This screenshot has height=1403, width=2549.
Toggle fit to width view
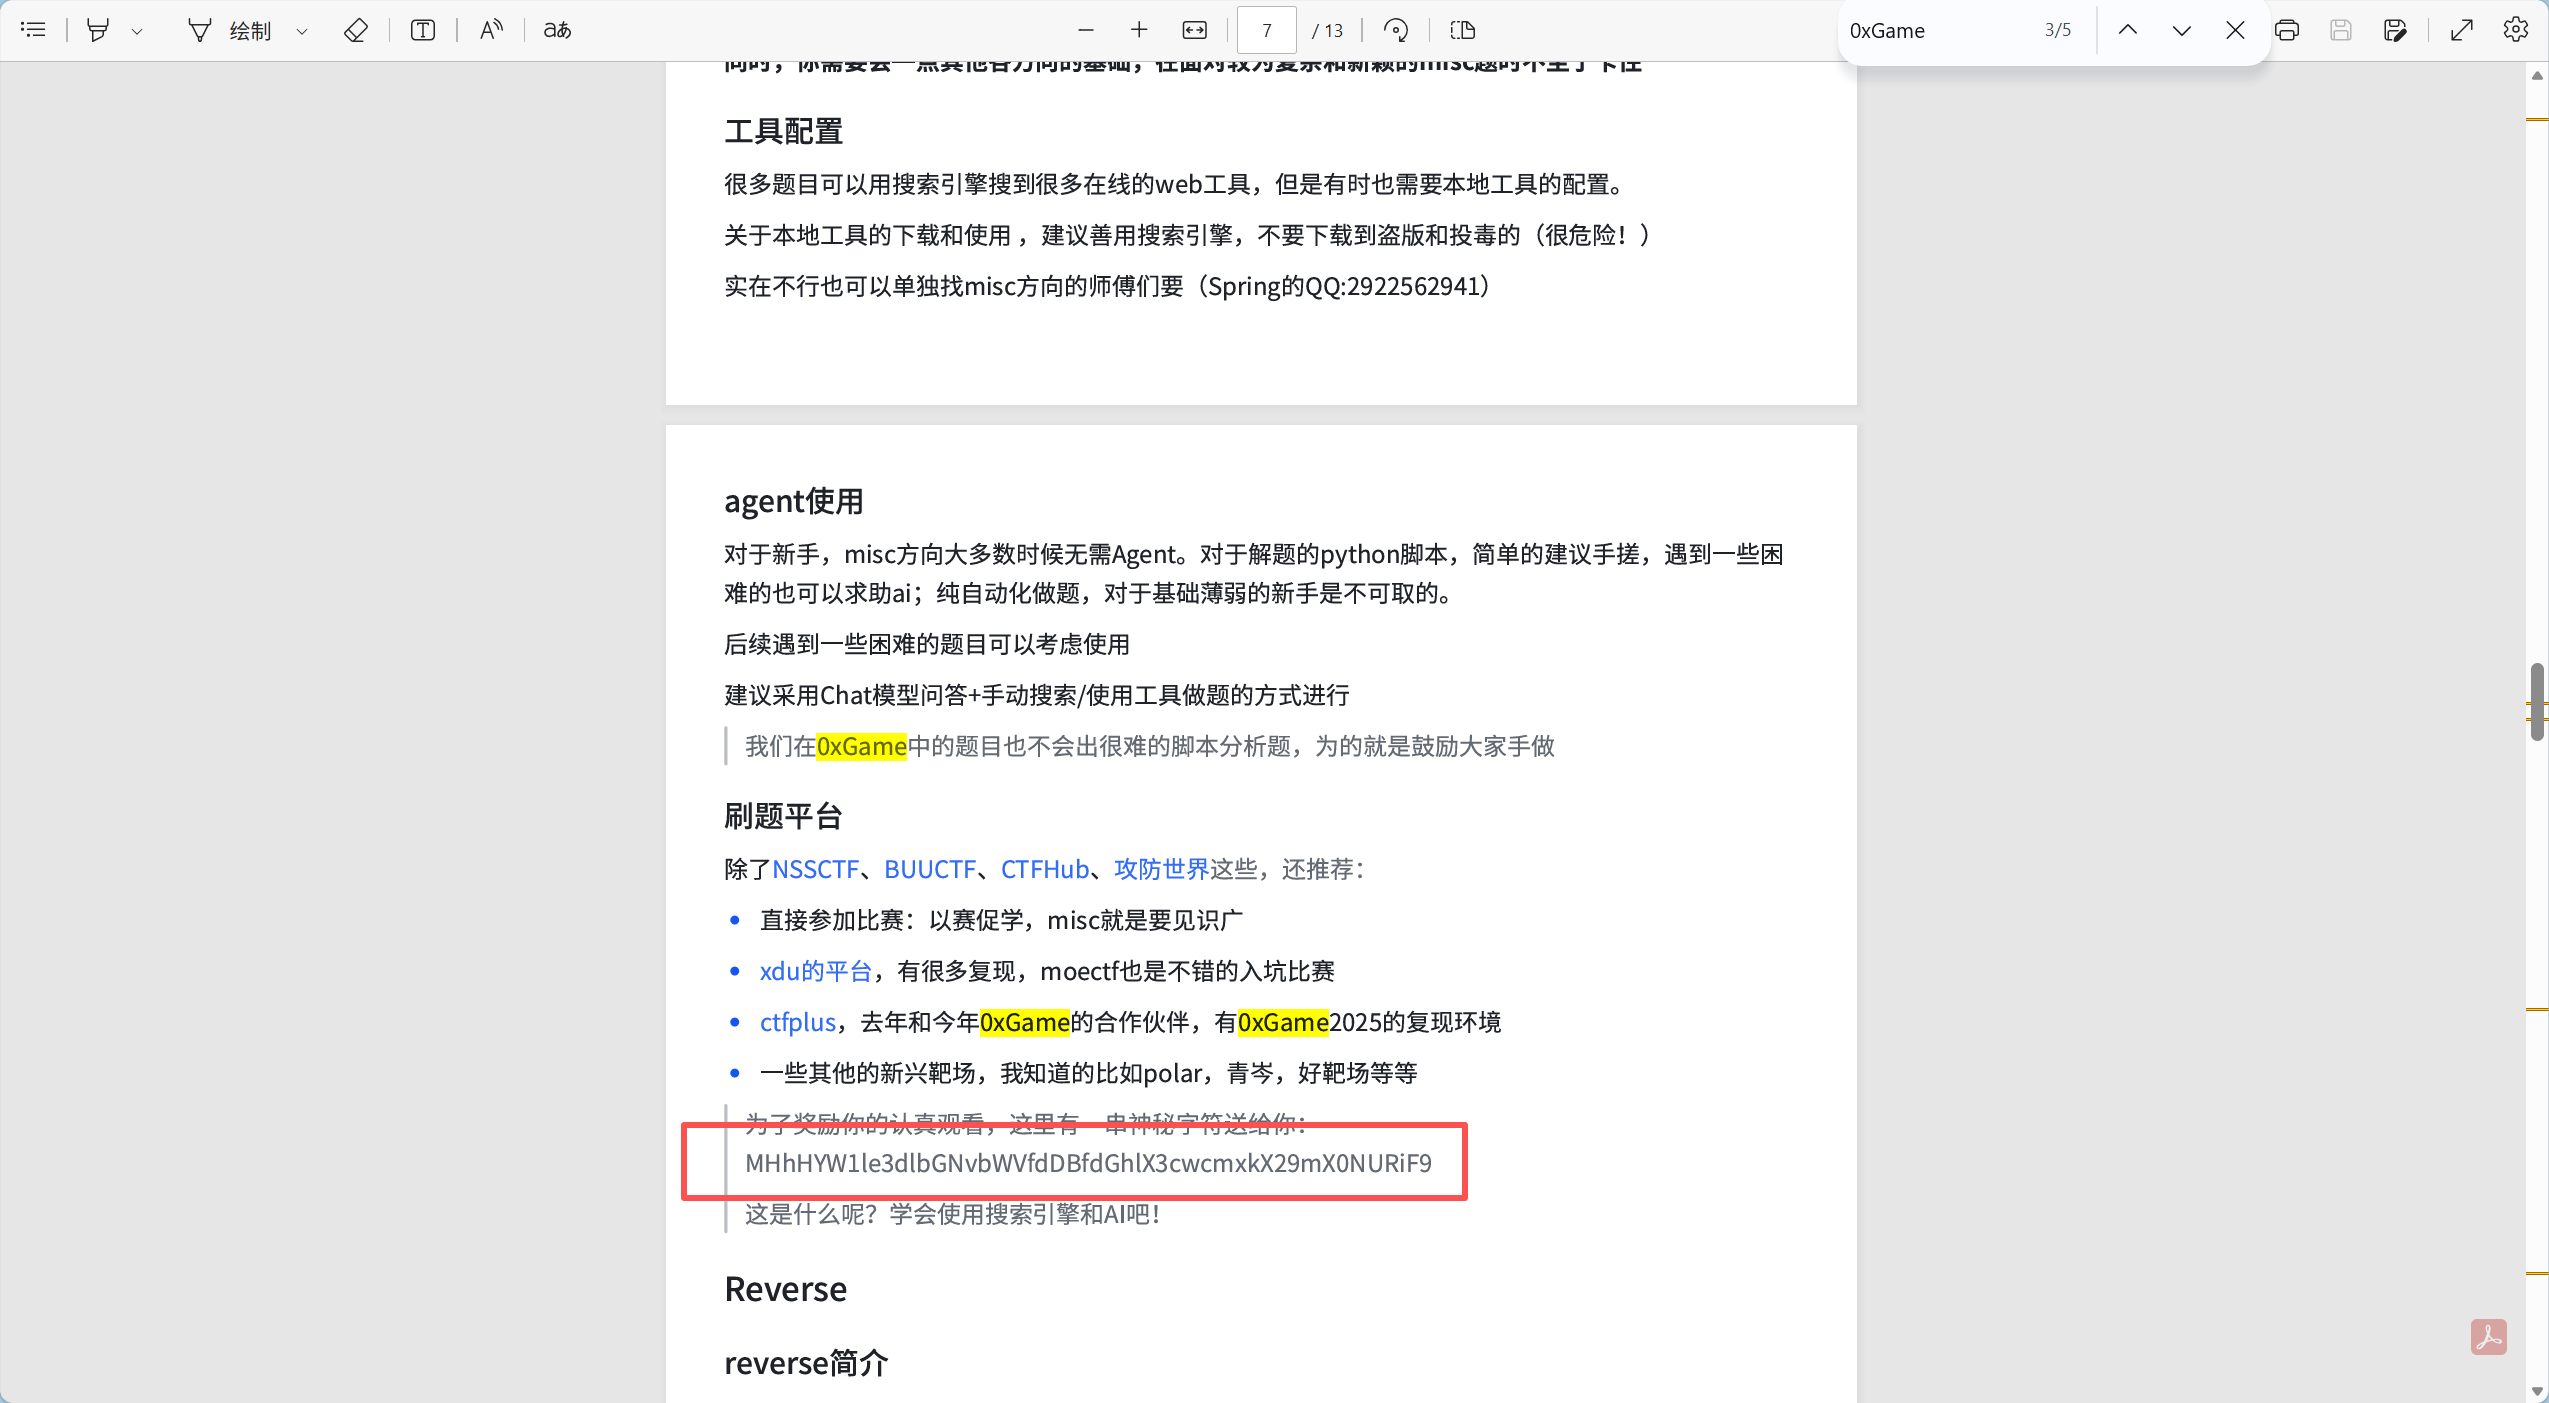(1195, 30)
